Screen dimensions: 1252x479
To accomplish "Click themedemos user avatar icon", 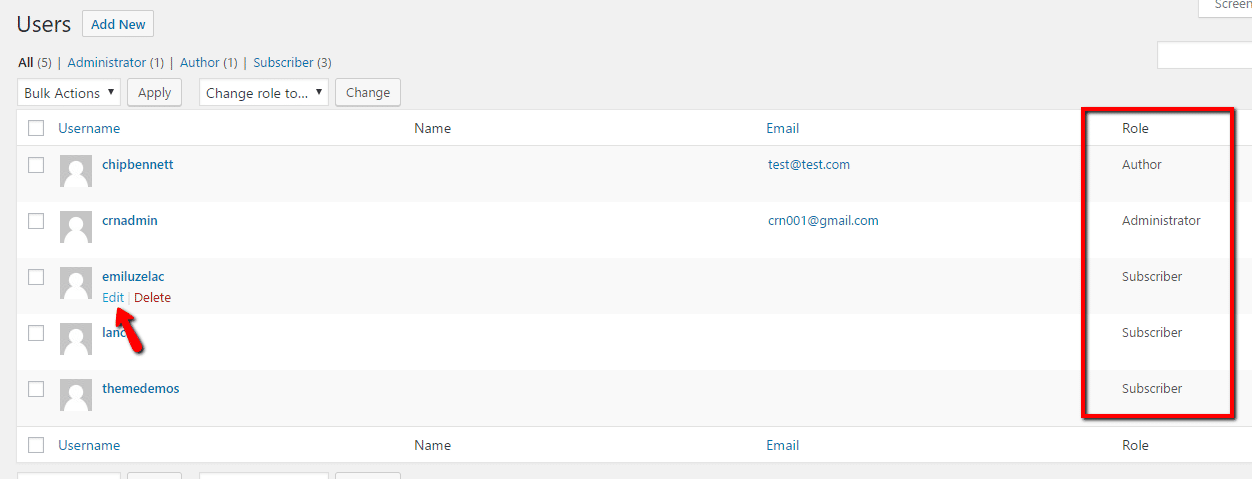I will pyautogui.click(x=76, y=395).
